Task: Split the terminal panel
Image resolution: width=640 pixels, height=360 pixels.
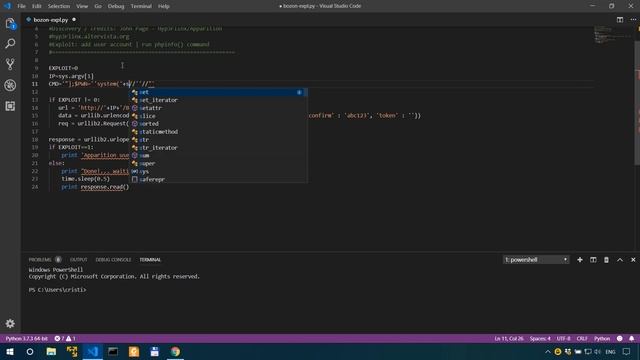Action: click(x=593, y=260)
